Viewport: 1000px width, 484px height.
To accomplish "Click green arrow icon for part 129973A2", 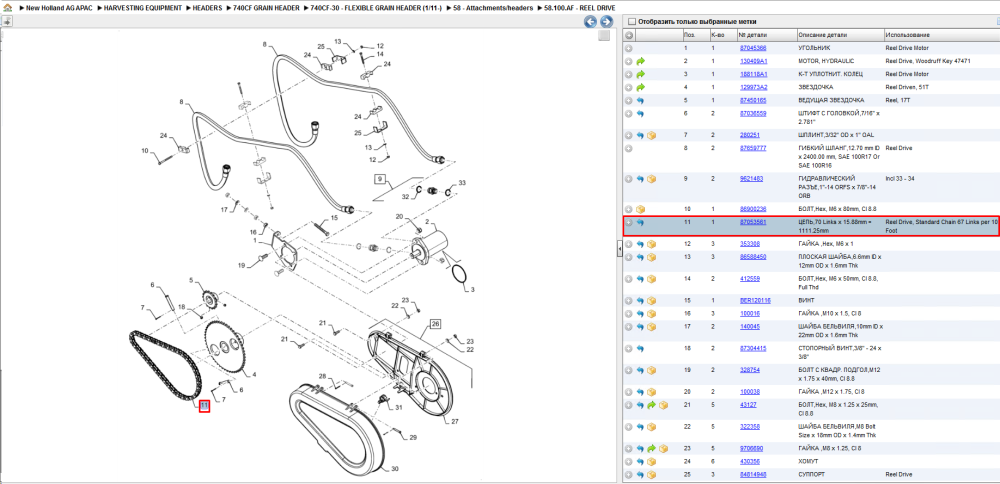I will click(x=640, y=87).
